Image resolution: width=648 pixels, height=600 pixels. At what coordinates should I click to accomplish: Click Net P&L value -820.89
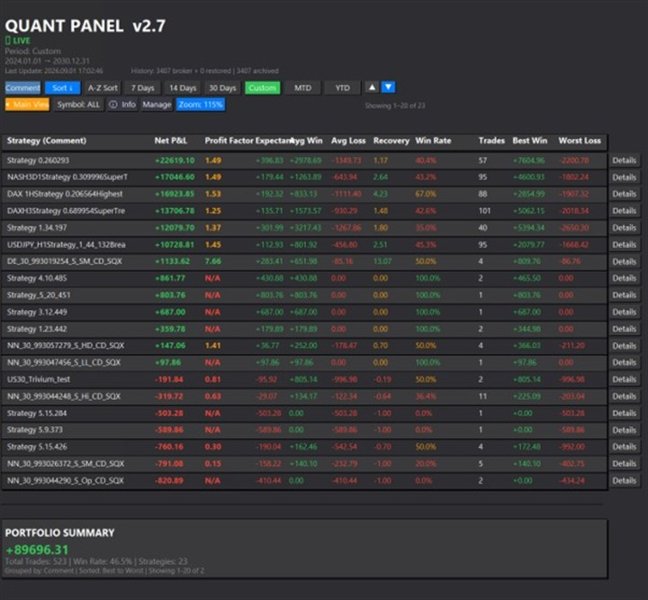pyautogui.click(x=169, y=481)
